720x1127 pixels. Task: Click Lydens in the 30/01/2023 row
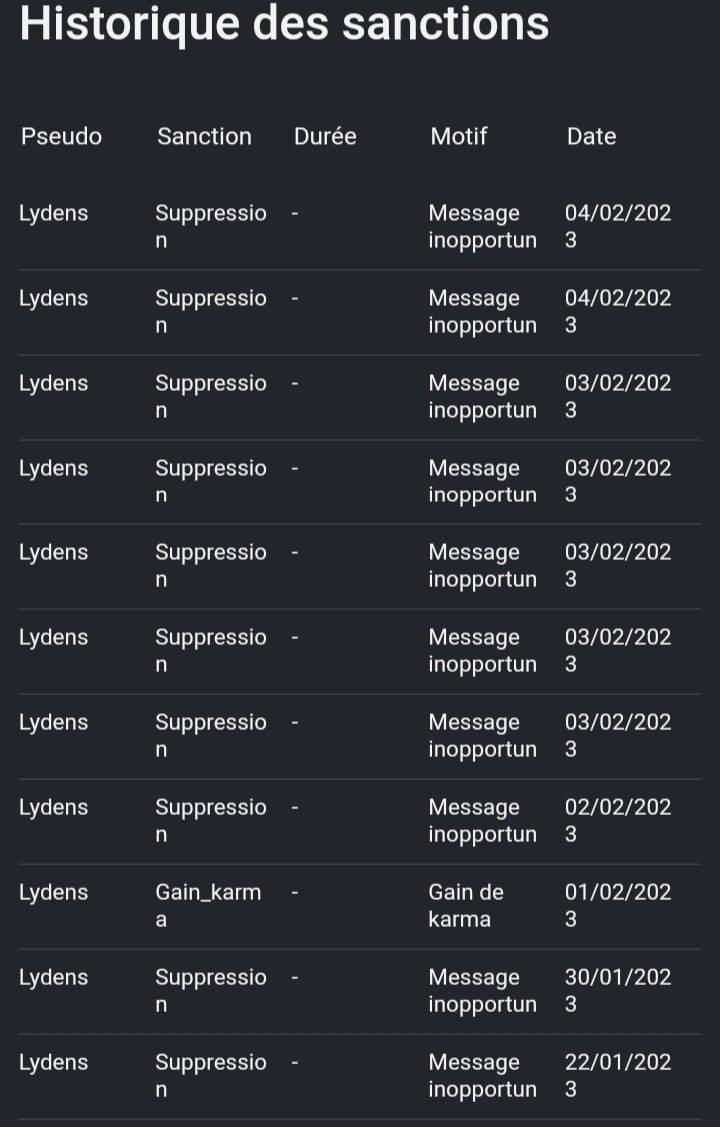(x=53, y=978)
